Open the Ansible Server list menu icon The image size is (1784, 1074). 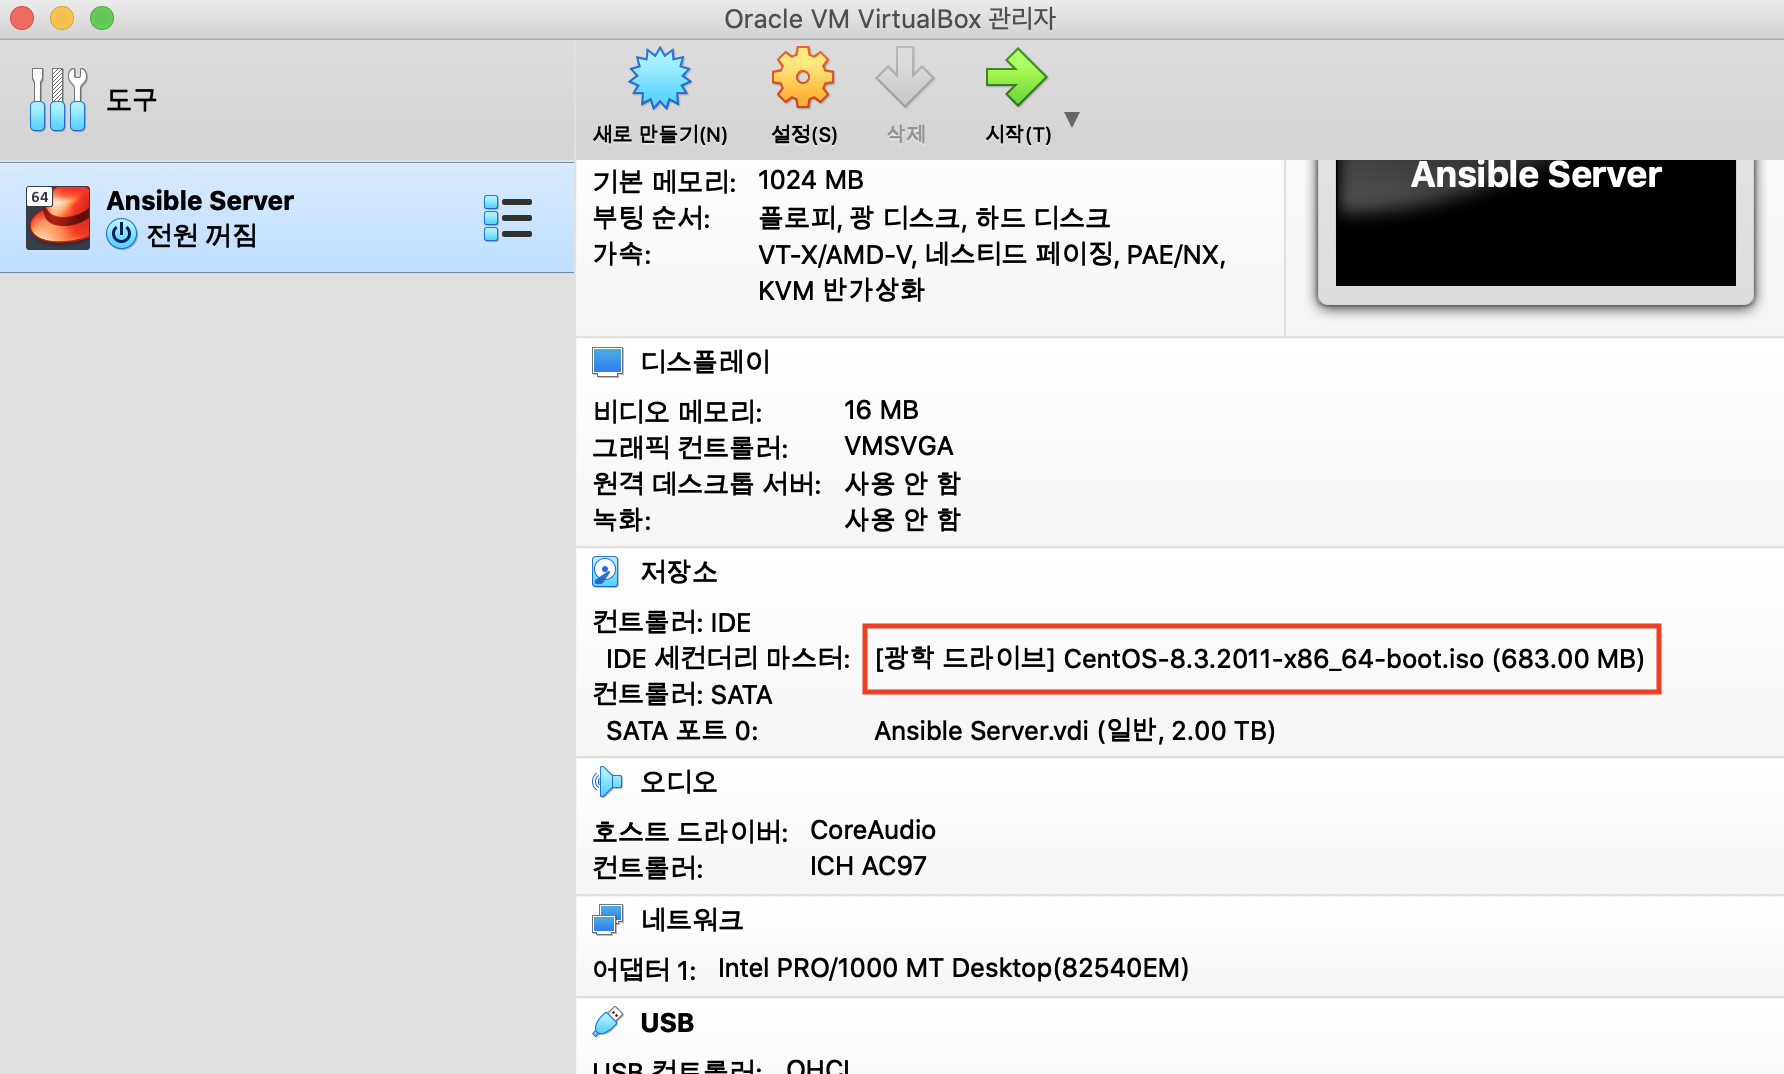[508, 218]
